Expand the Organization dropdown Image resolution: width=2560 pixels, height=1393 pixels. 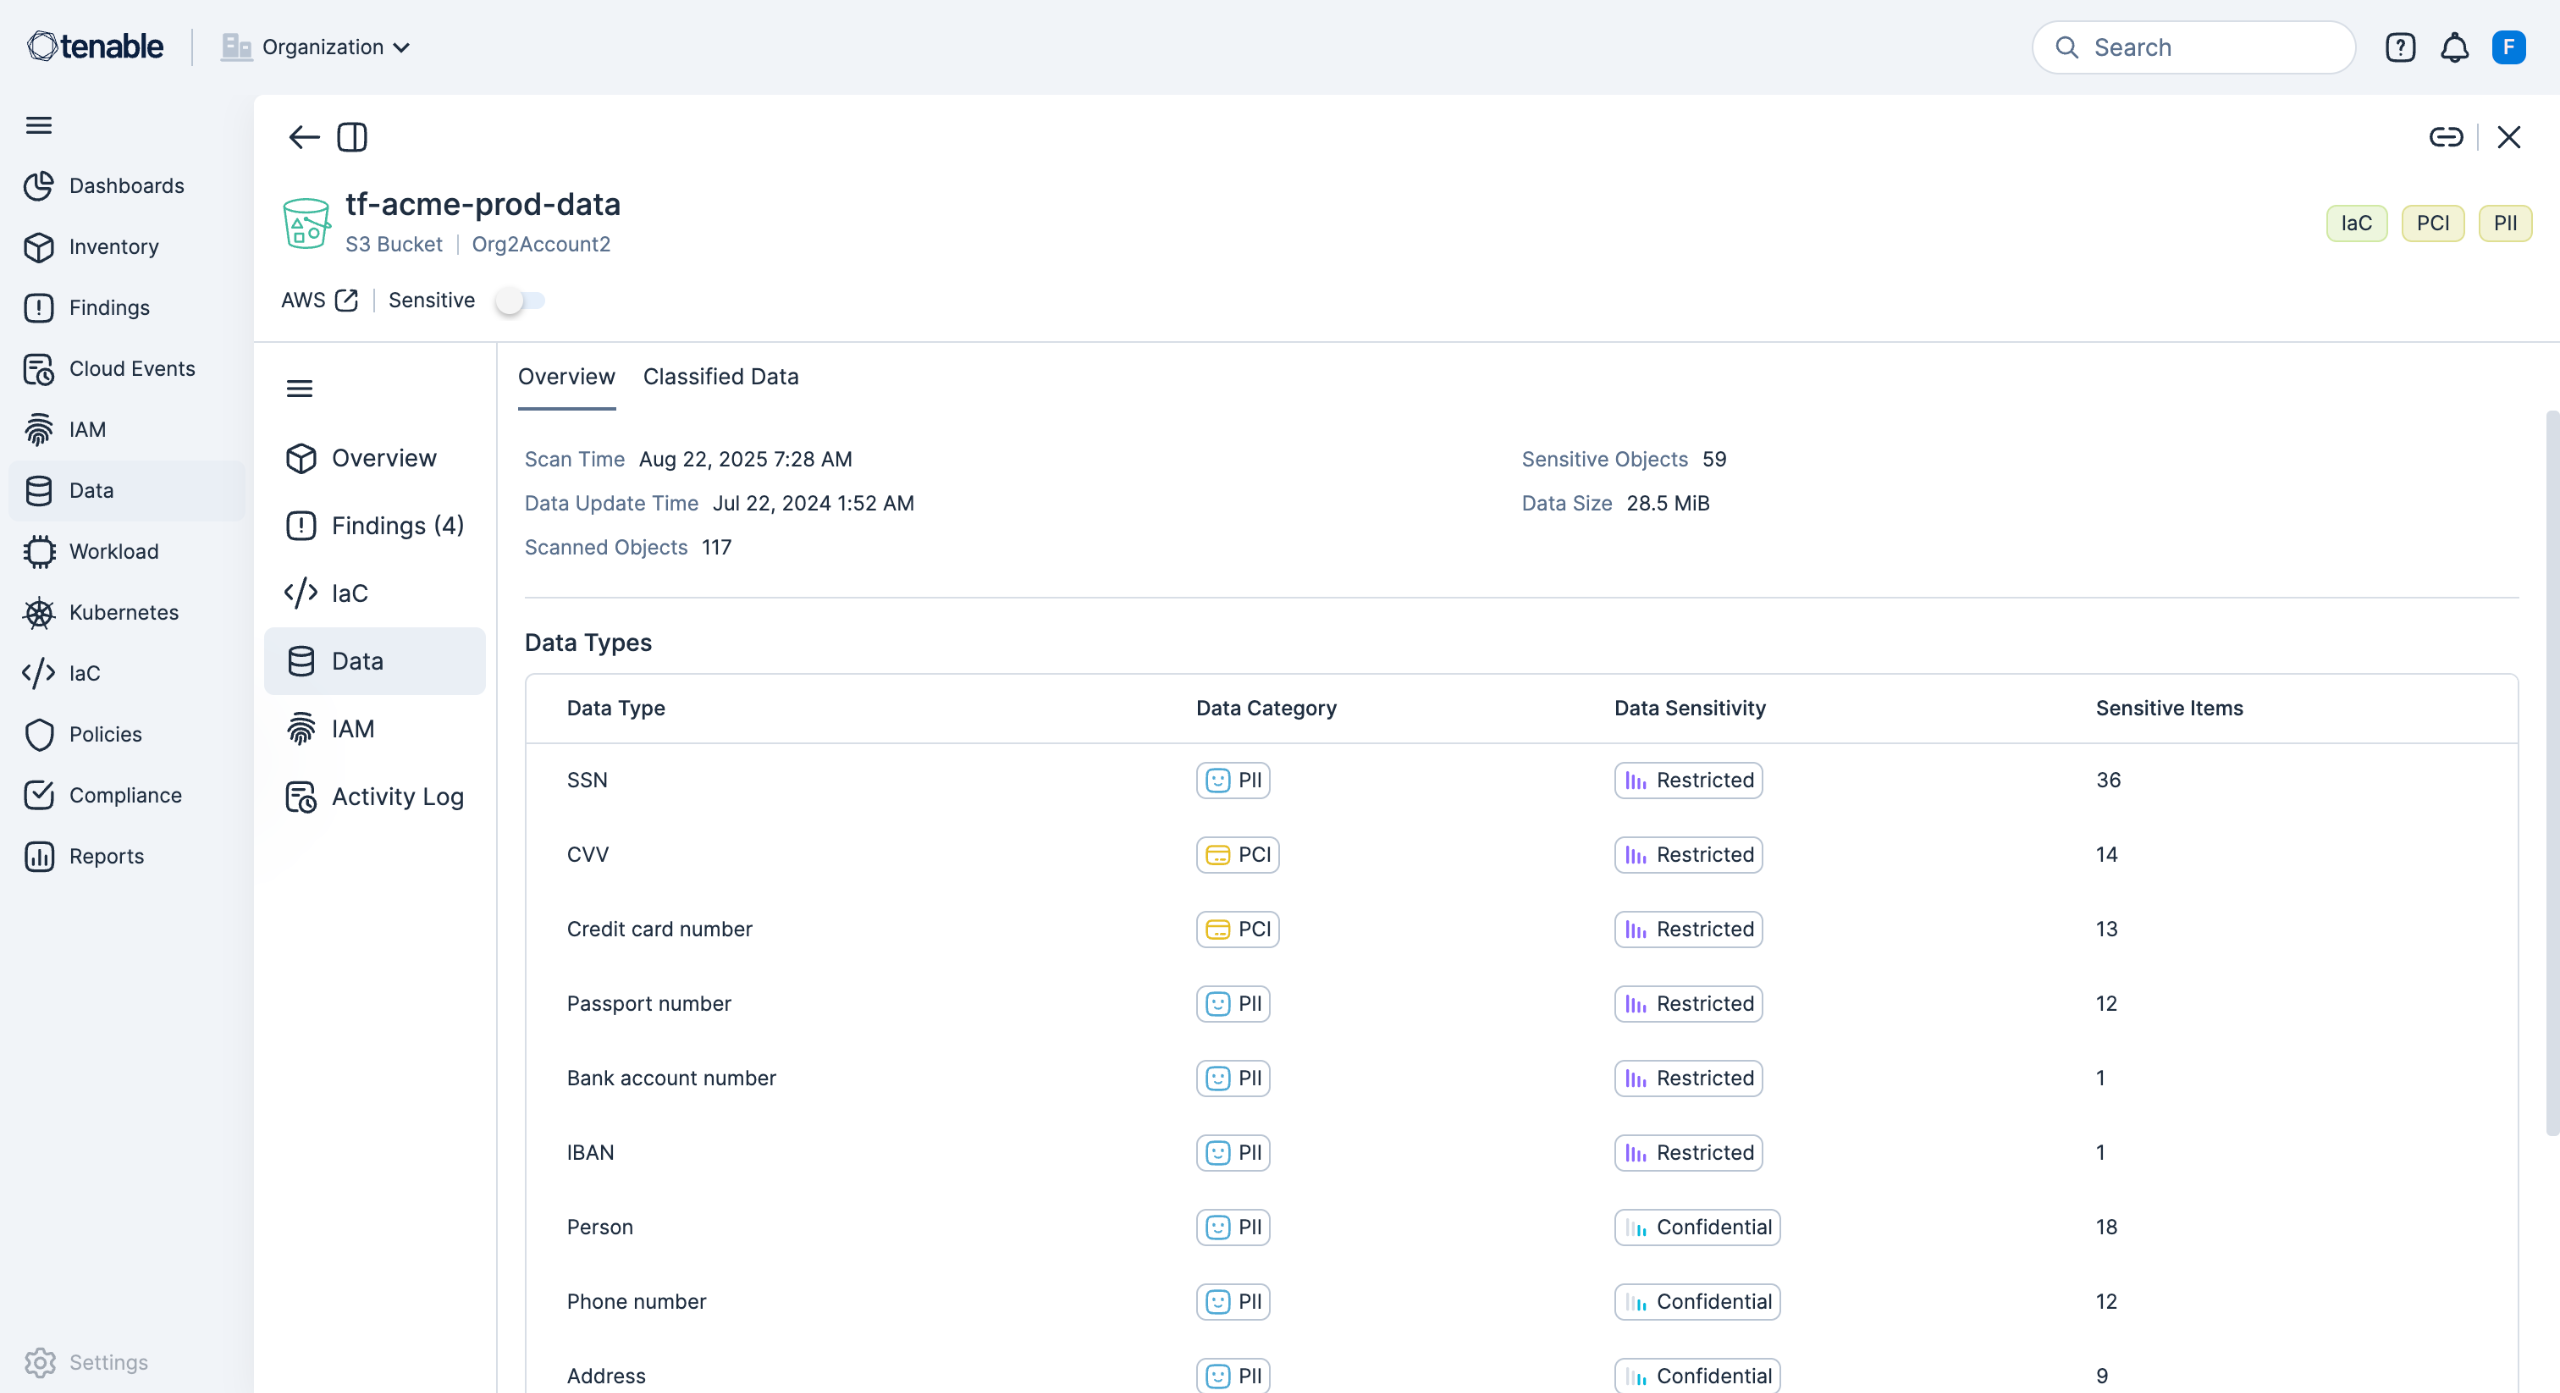(335, 47)
